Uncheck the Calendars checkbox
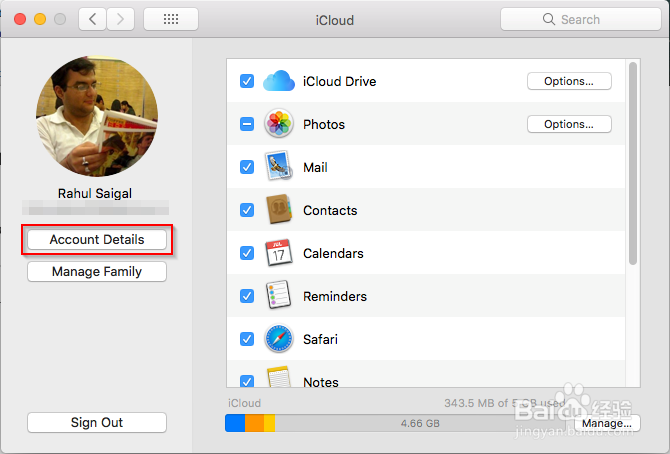The width and height of the screenshot is (670, 454). pos(247,253)
